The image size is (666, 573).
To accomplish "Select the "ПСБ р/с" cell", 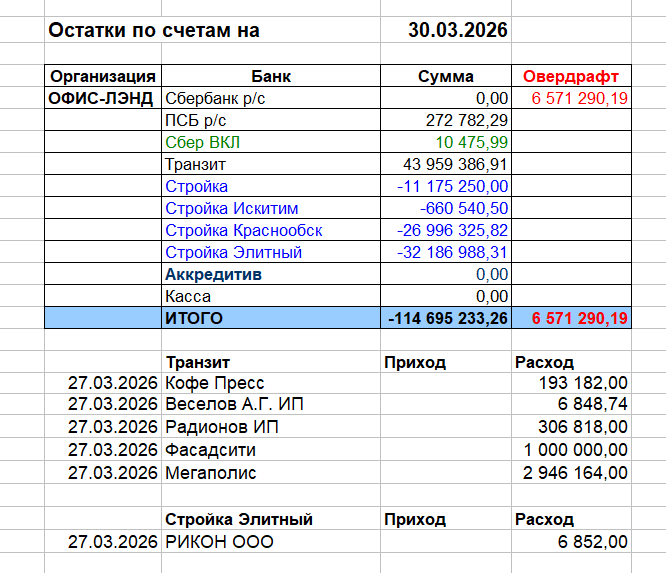I will click(x=271, y=120).
